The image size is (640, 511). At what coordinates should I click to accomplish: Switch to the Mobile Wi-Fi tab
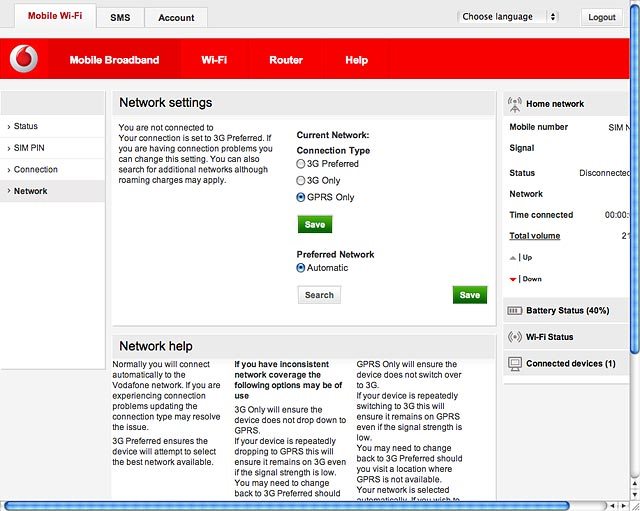[x=55, y=16]
